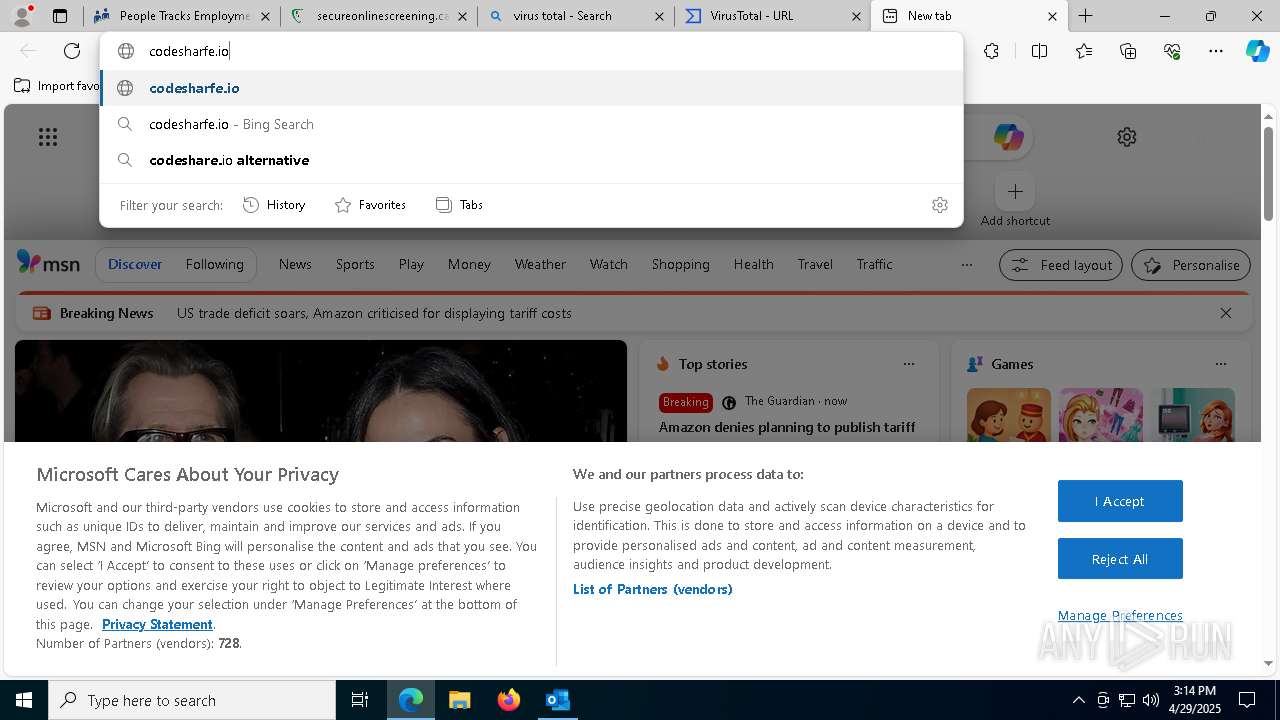1280x720 pixels.
Task: Open Games card options menu
Action: [1220, 364]
